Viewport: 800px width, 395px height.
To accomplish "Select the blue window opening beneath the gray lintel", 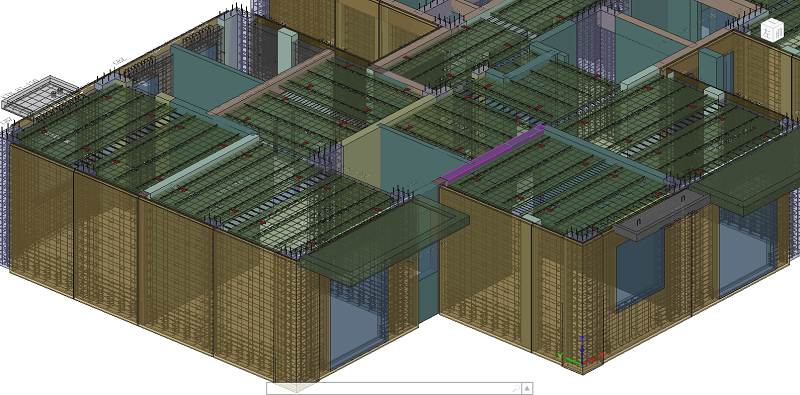I will click(x=639, y=270).
